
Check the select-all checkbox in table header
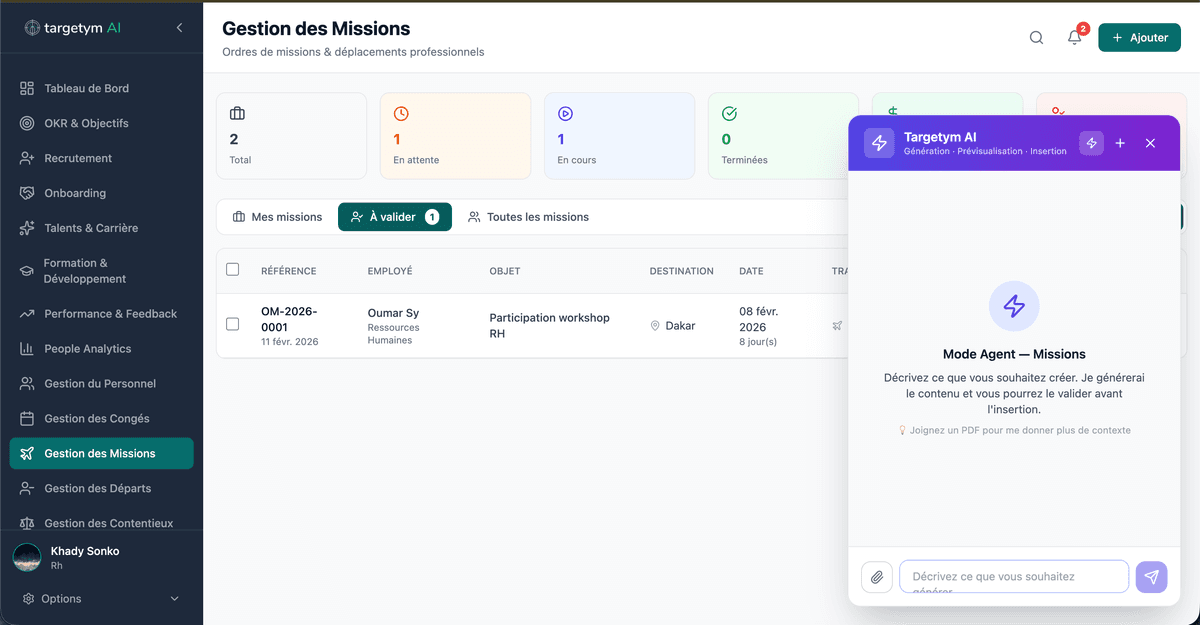234,270
